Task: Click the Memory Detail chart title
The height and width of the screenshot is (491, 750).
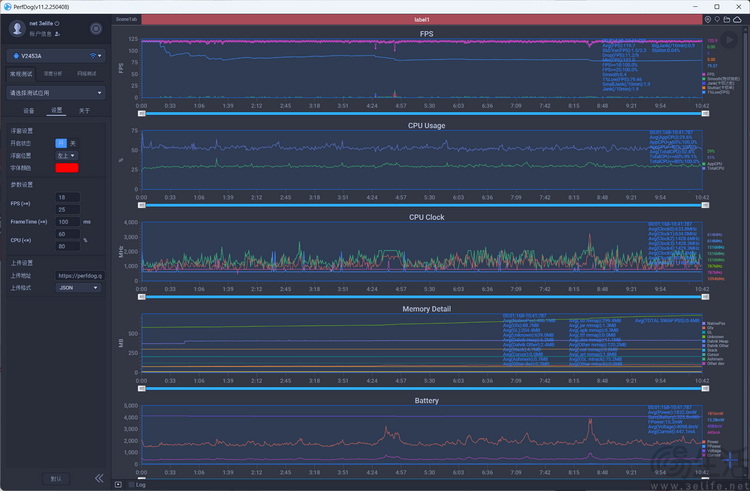Action: [426, 309]
